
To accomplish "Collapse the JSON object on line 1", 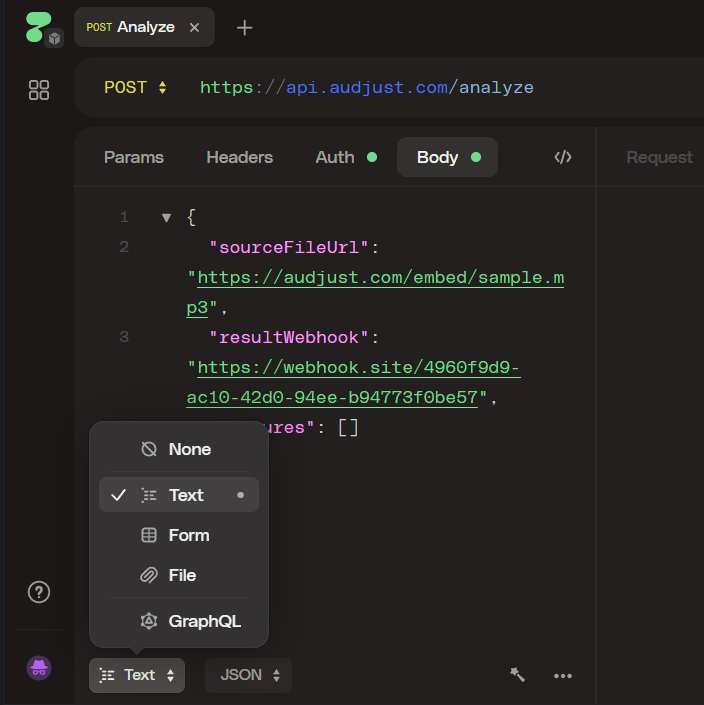I will (x=166, y=217).
